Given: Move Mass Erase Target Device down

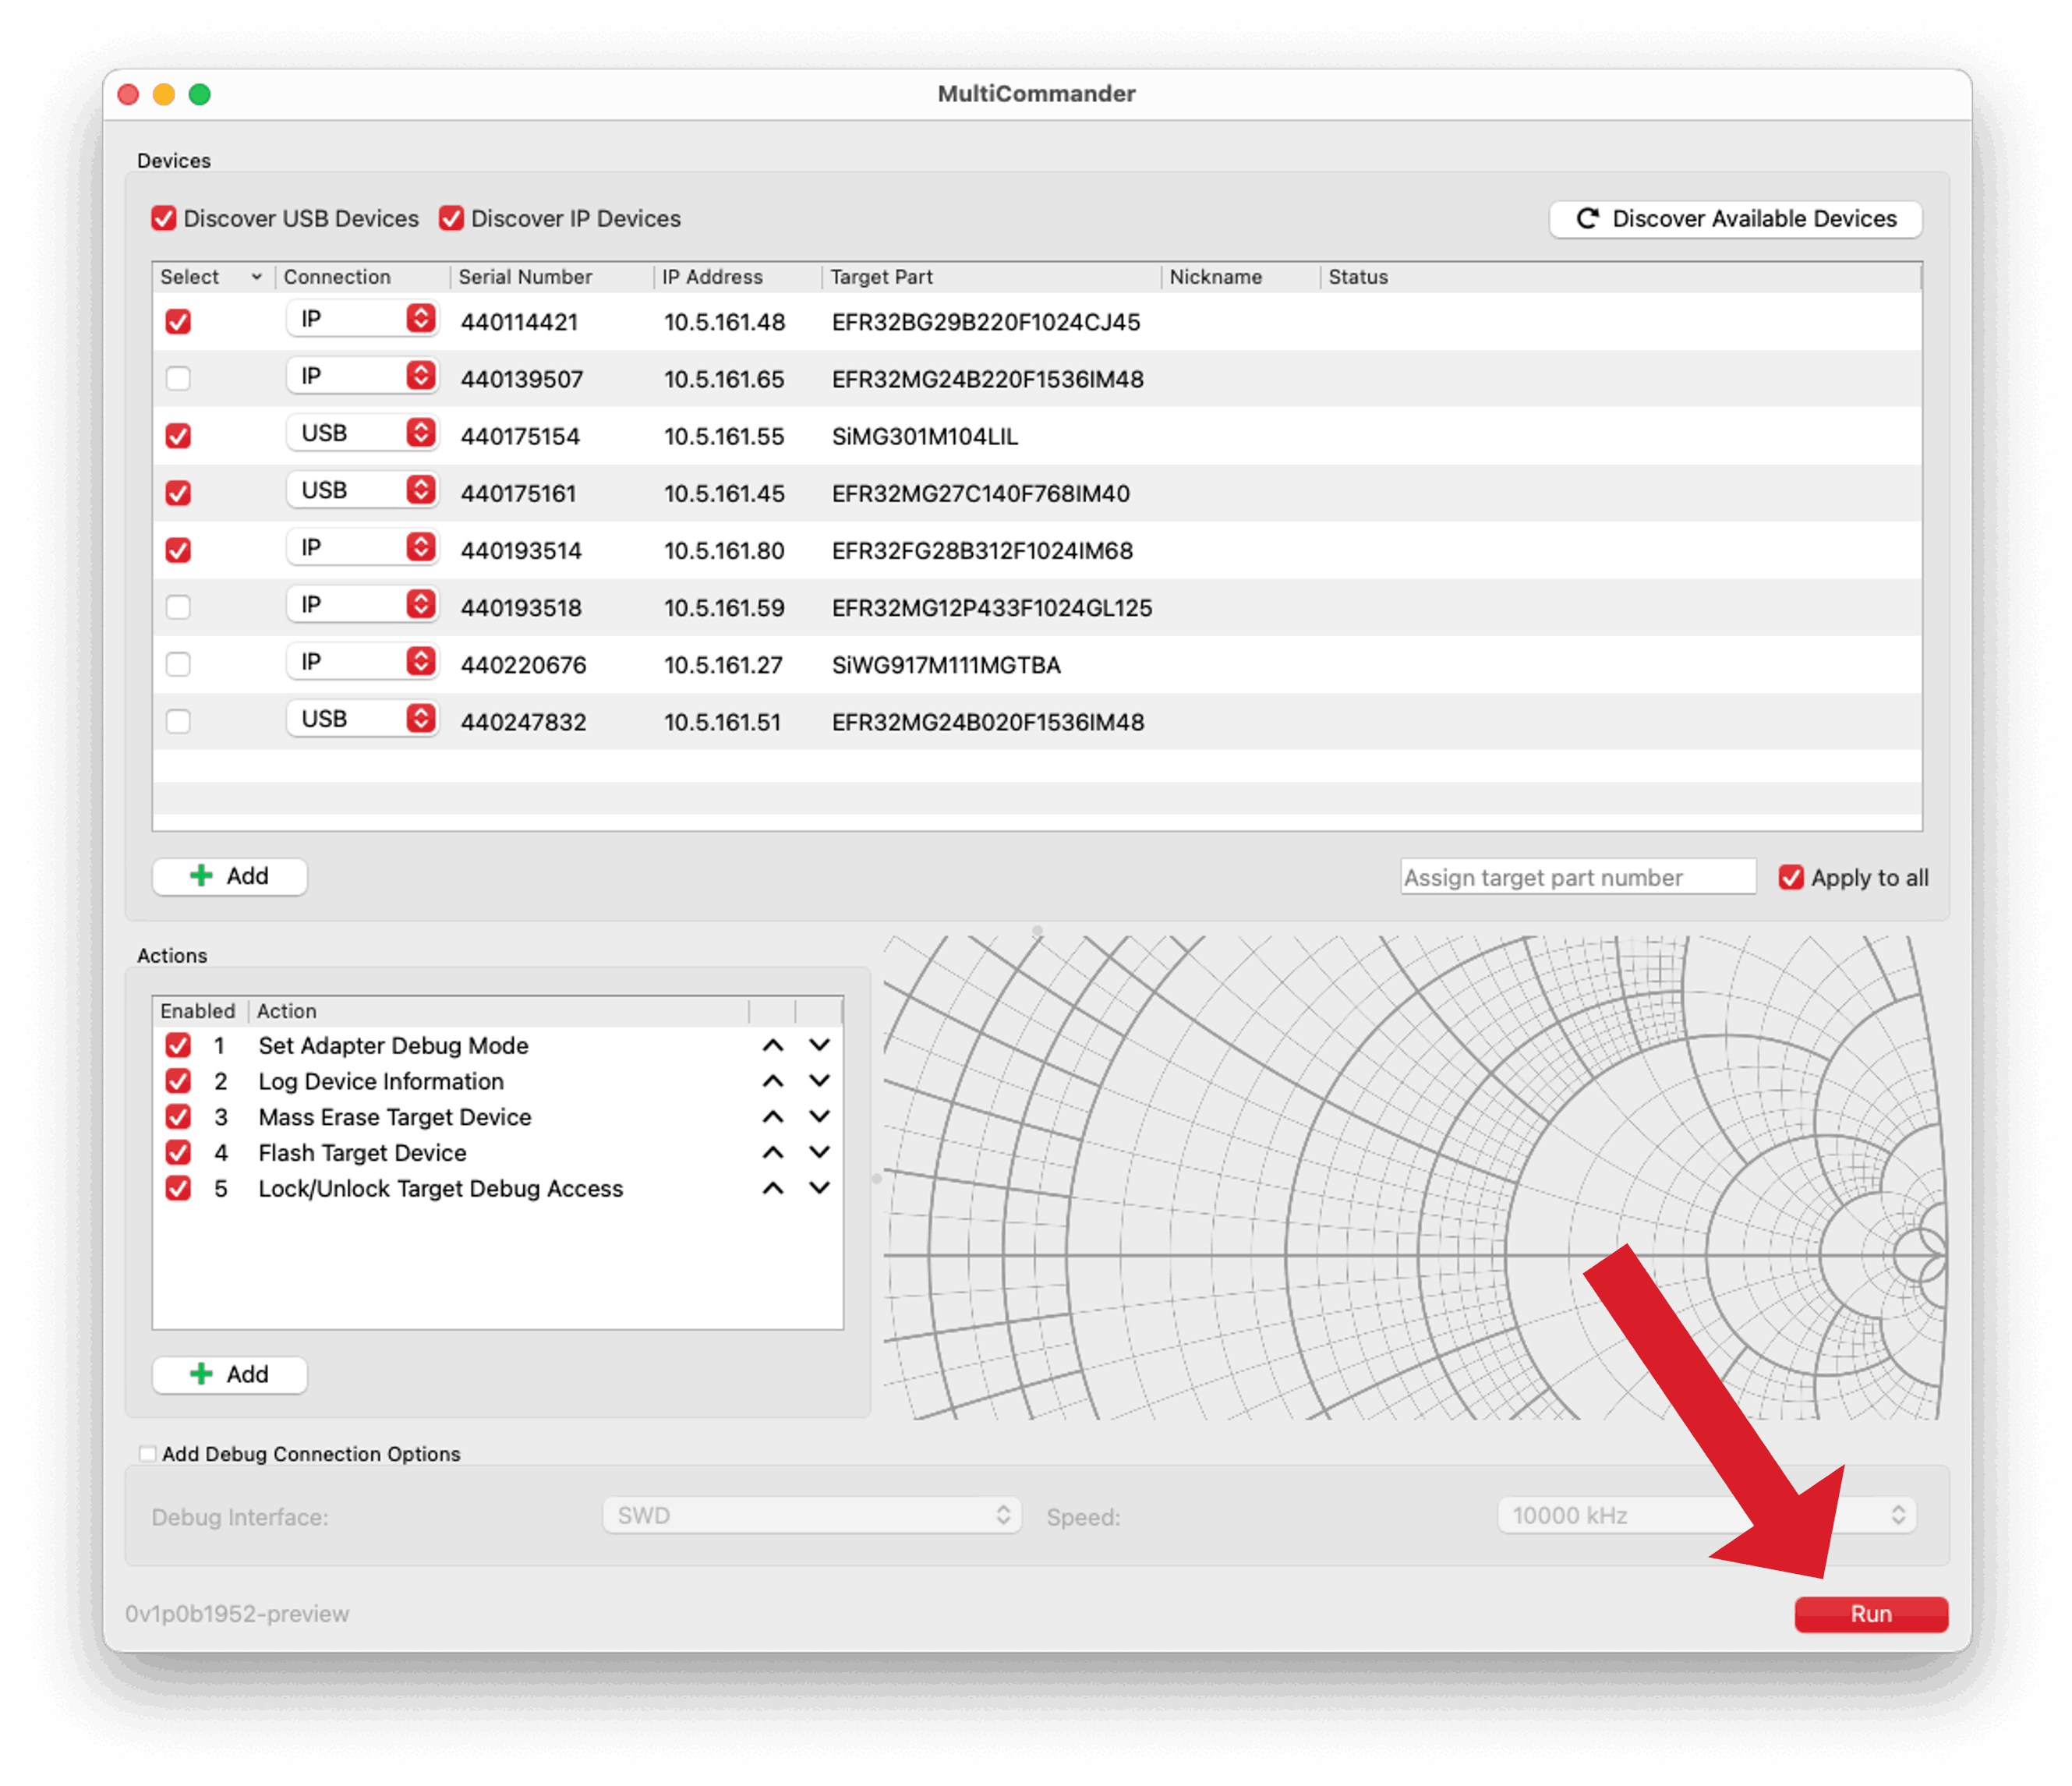Looking at the screenshot, I should [819, 1117].
